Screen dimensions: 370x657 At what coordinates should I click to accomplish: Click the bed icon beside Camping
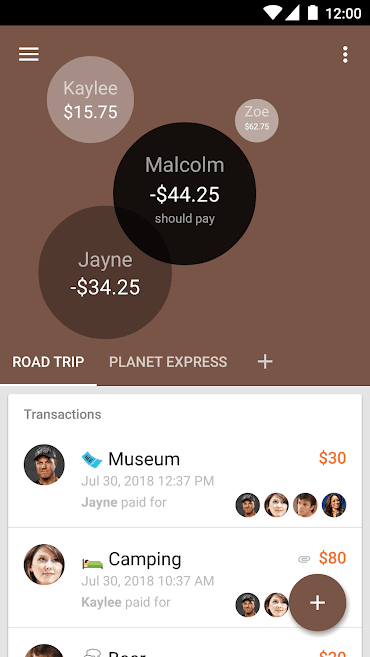[92, 561]
